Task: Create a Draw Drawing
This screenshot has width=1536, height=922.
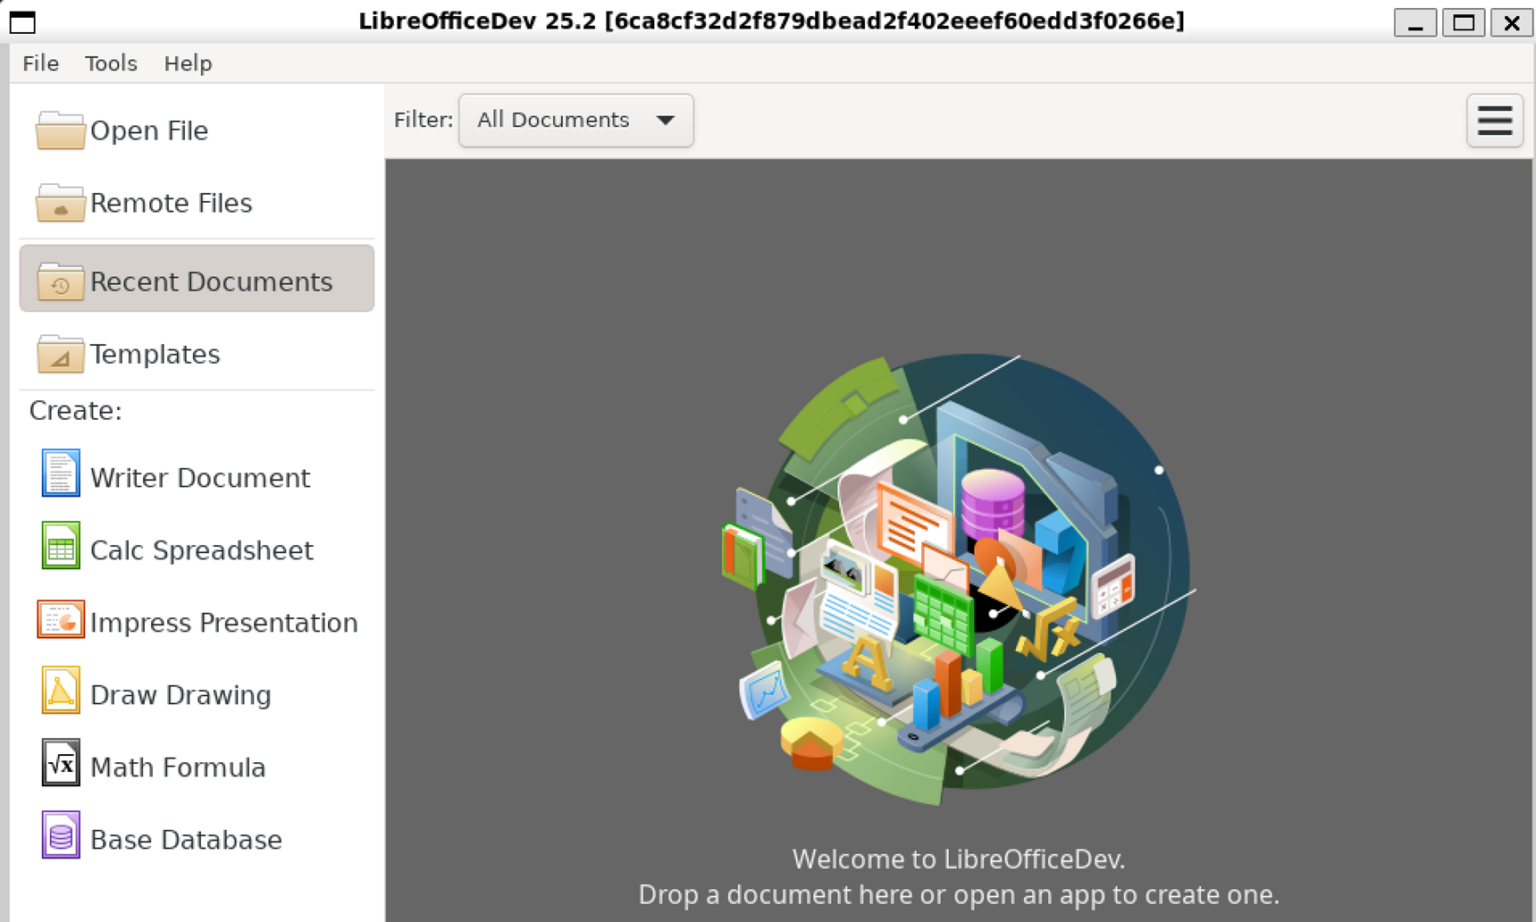Action: pyautogui.click(x=180, y=694)
